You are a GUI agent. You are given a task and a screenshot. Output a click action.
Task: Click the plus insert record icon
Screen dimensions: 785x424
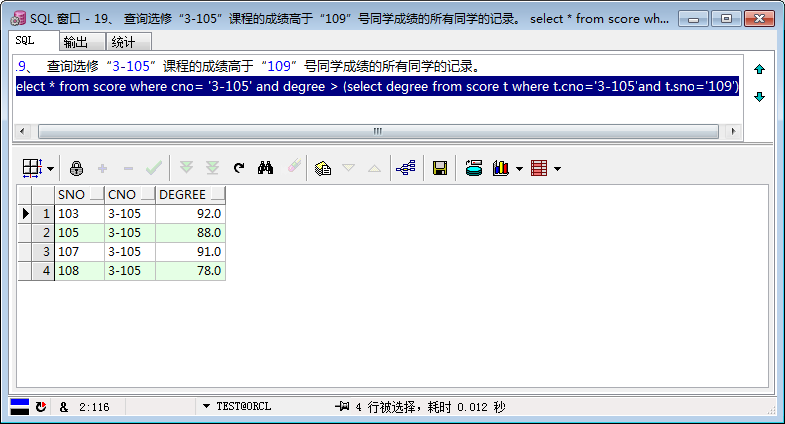[x=103, y=169]
